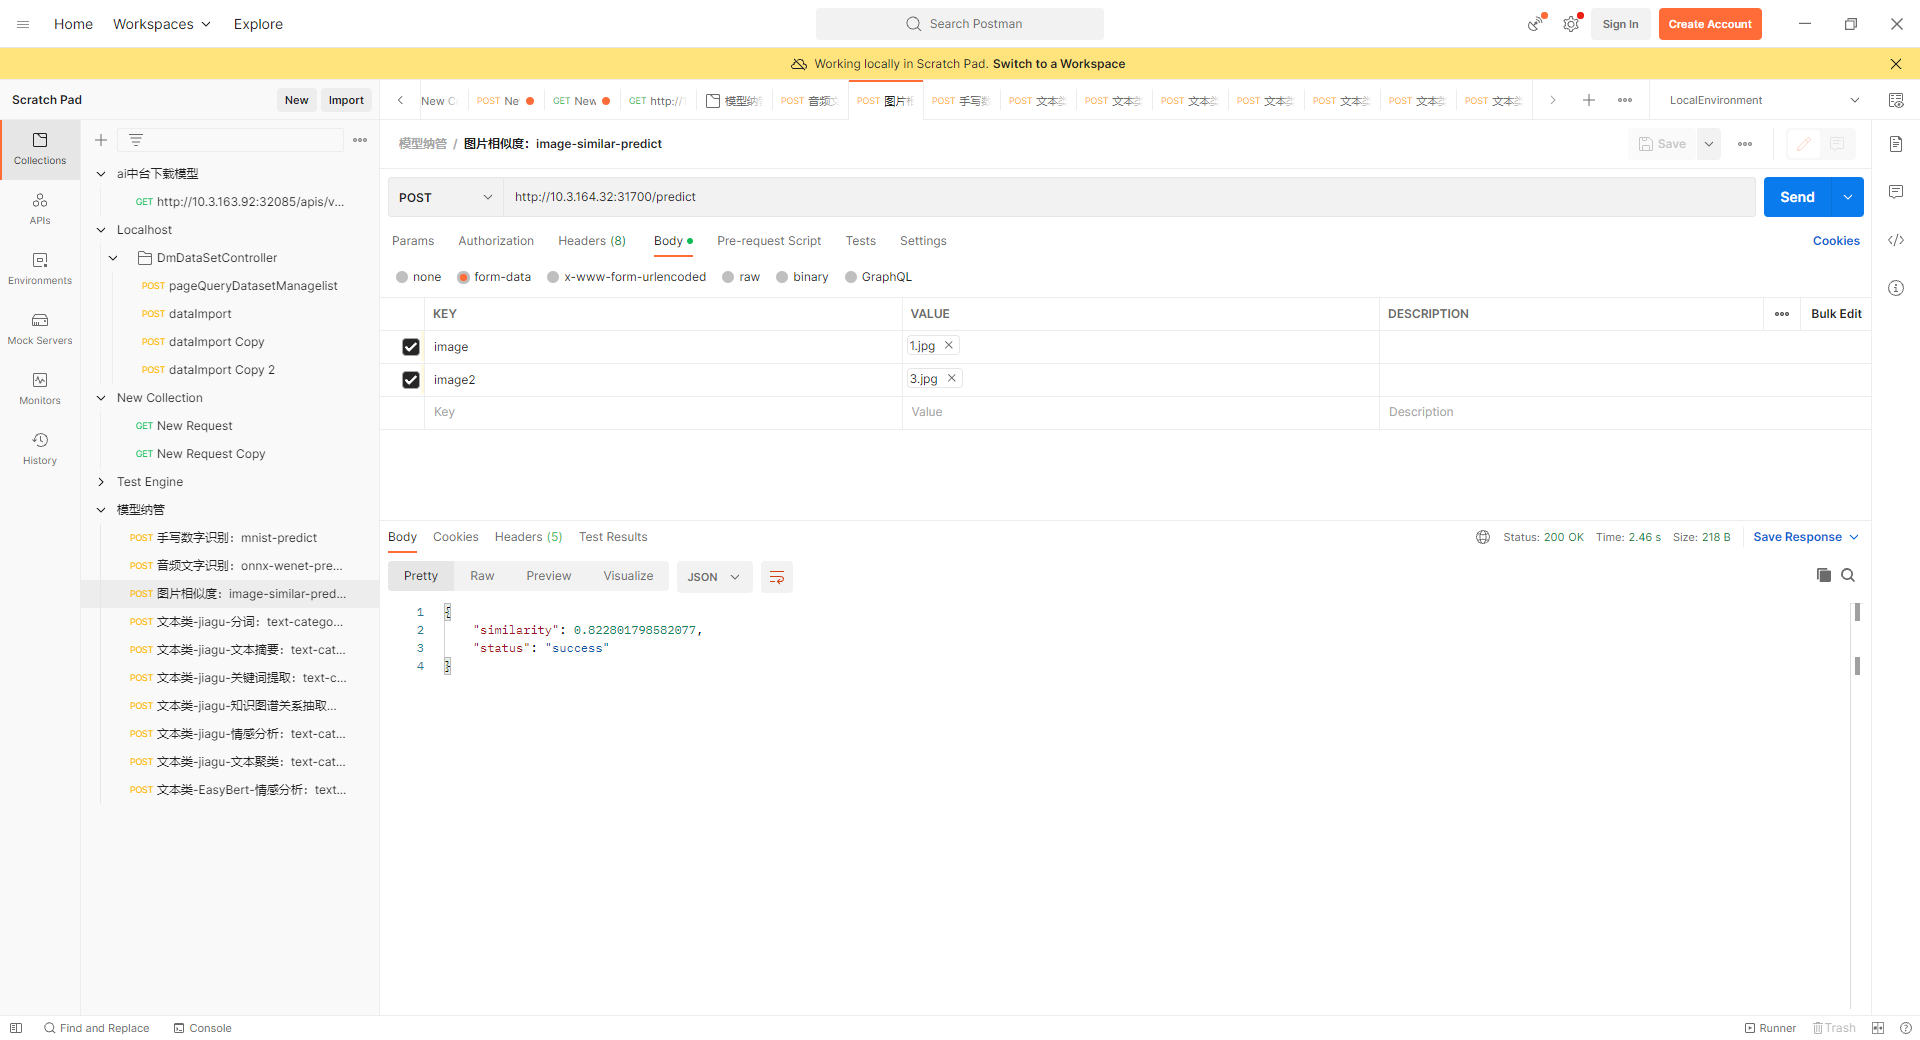Switch to the Headers (8) request tab
This screenshot has height=1040, width=1920.
point(592,241)
